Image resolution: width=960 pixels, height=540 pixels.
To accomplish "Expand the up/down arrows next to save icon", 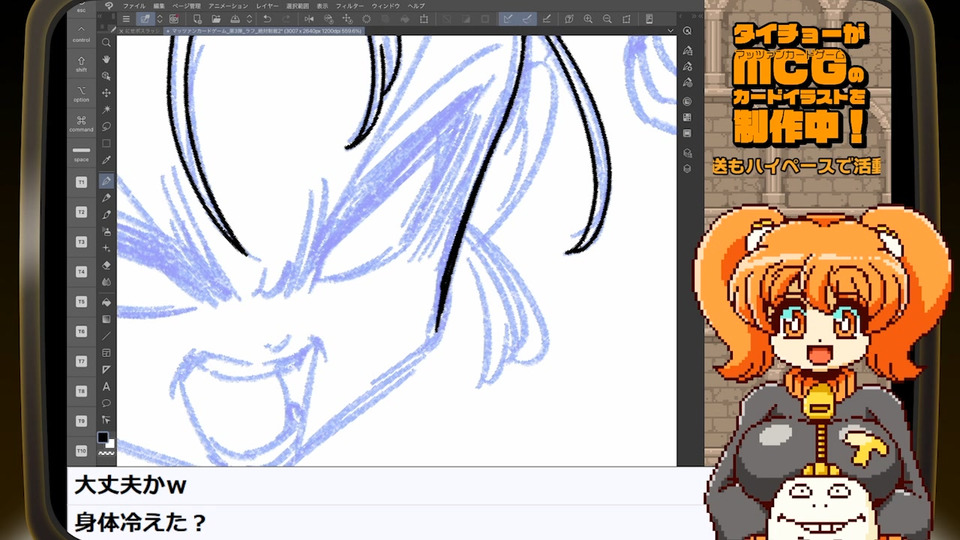I will 249,19.
